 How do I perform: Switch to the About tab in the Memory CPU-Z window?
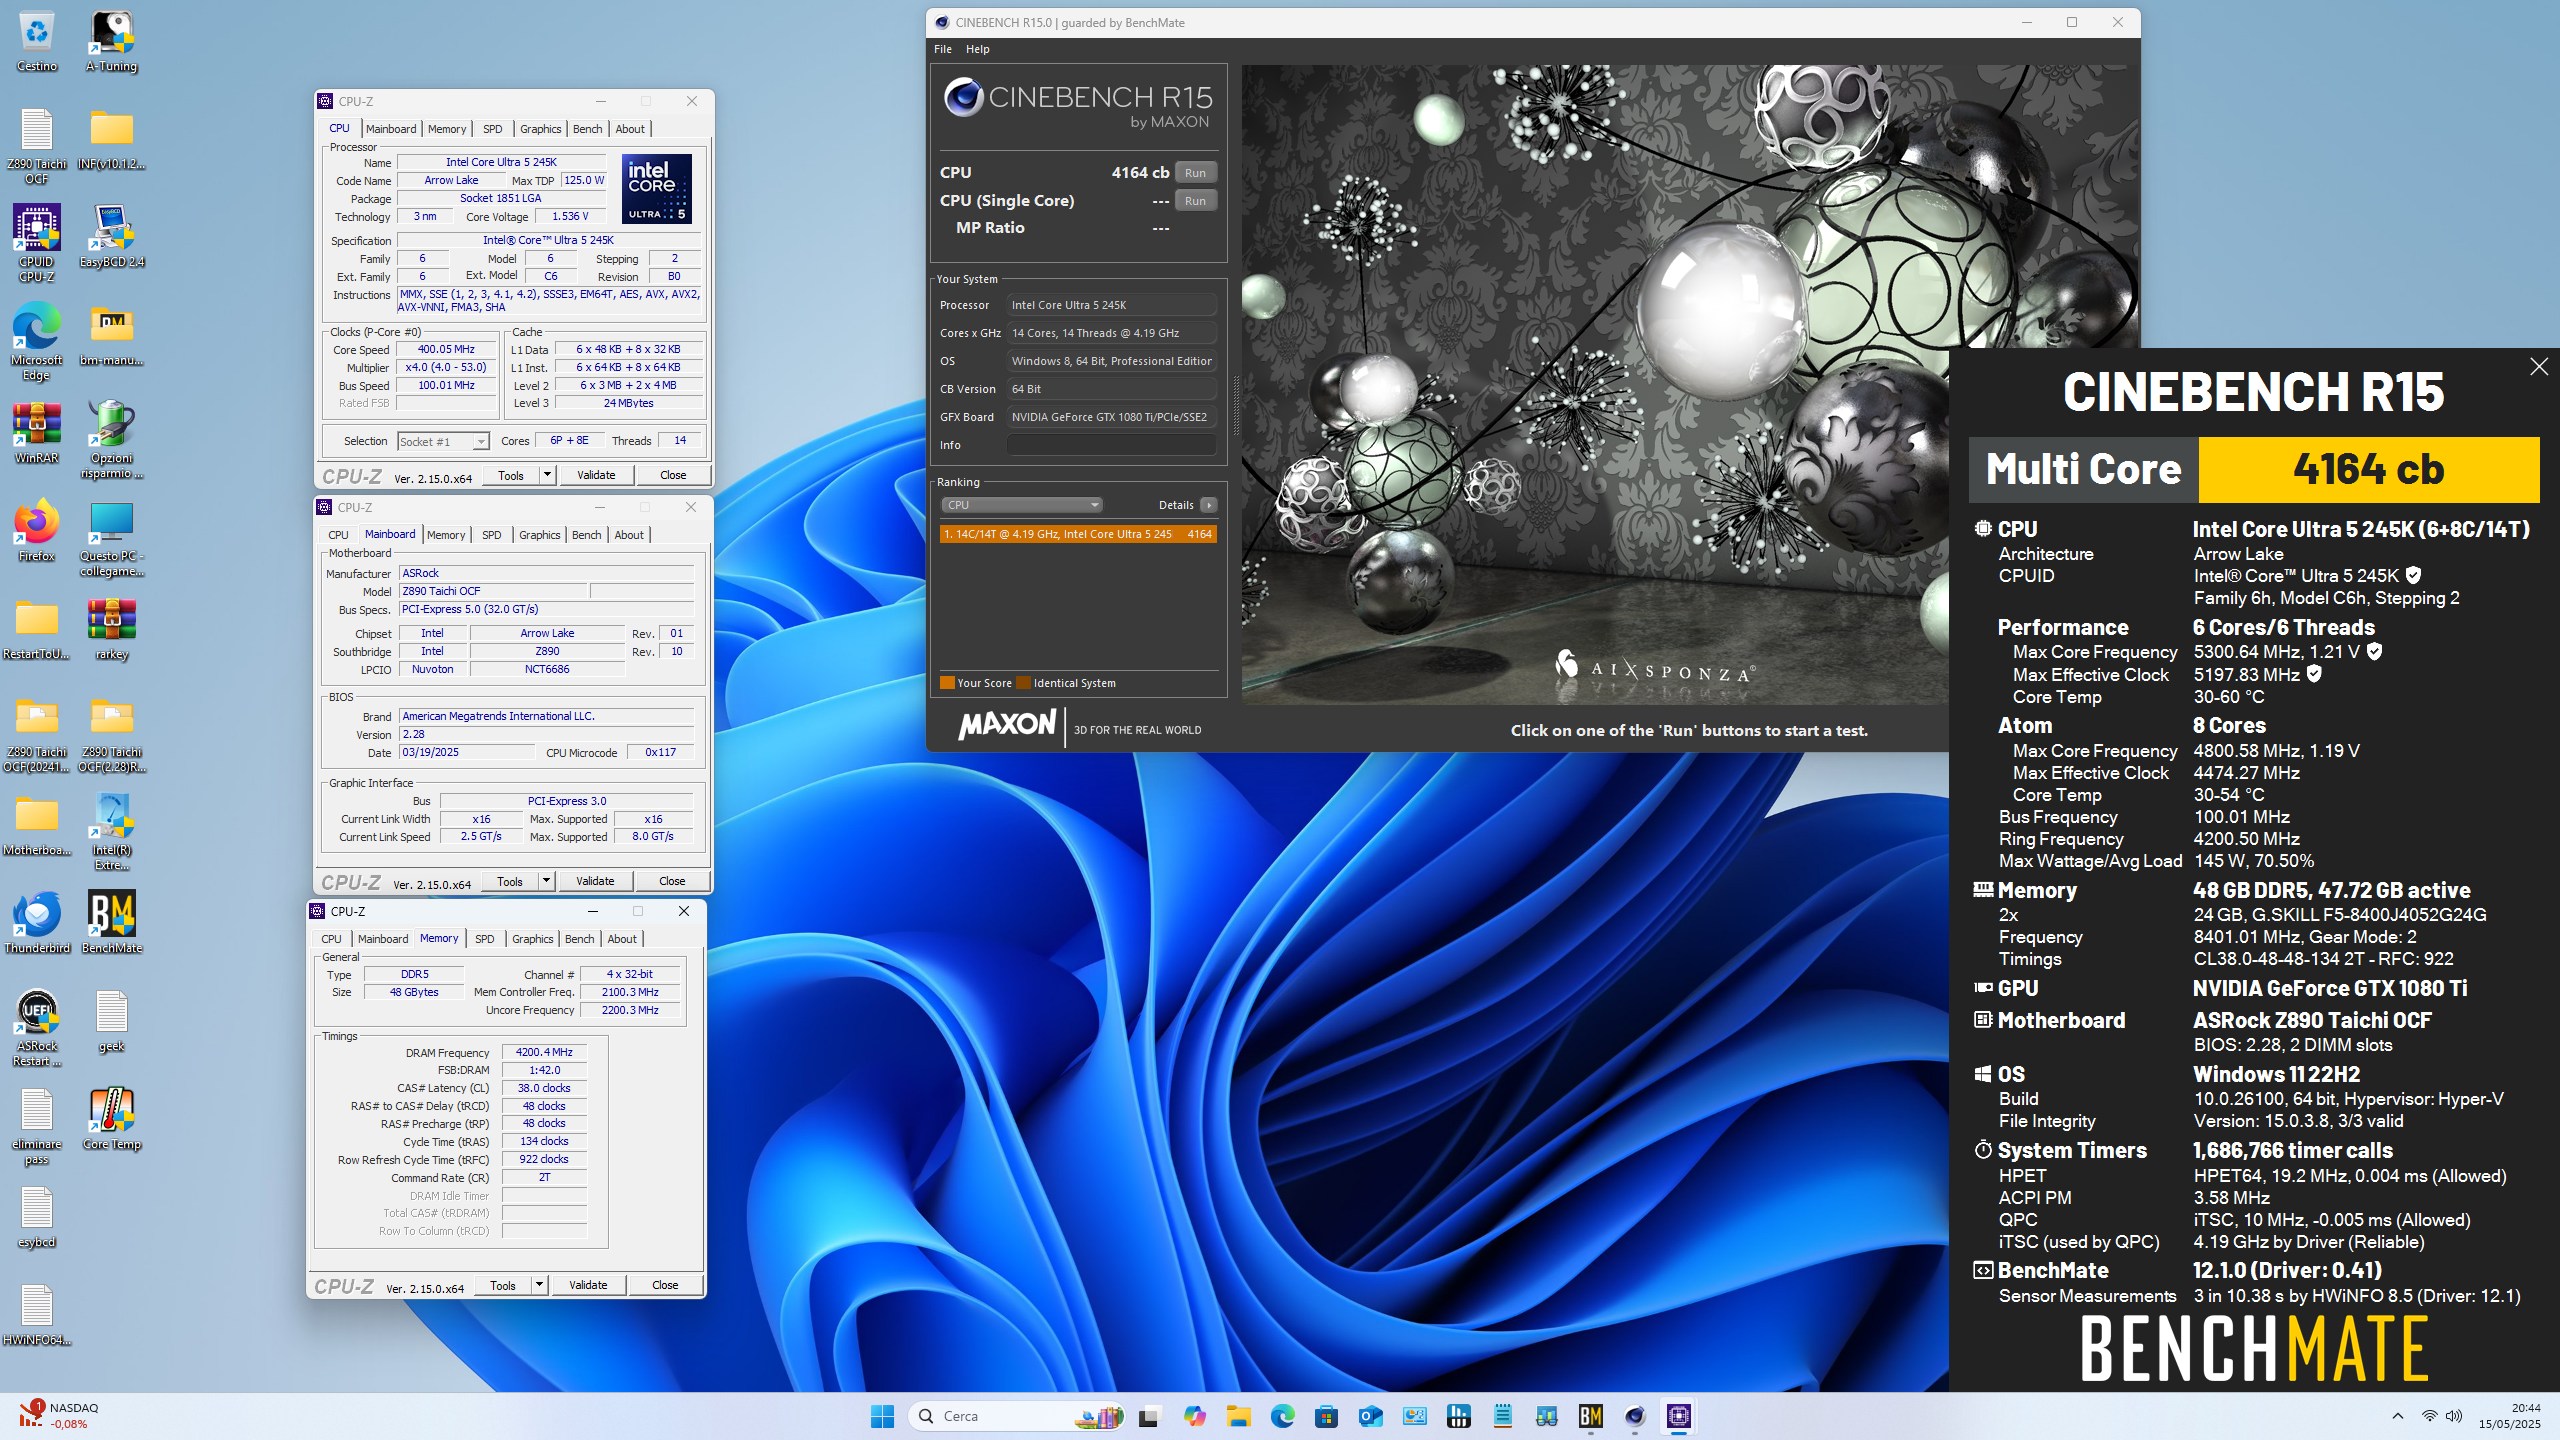pos(622,939)
